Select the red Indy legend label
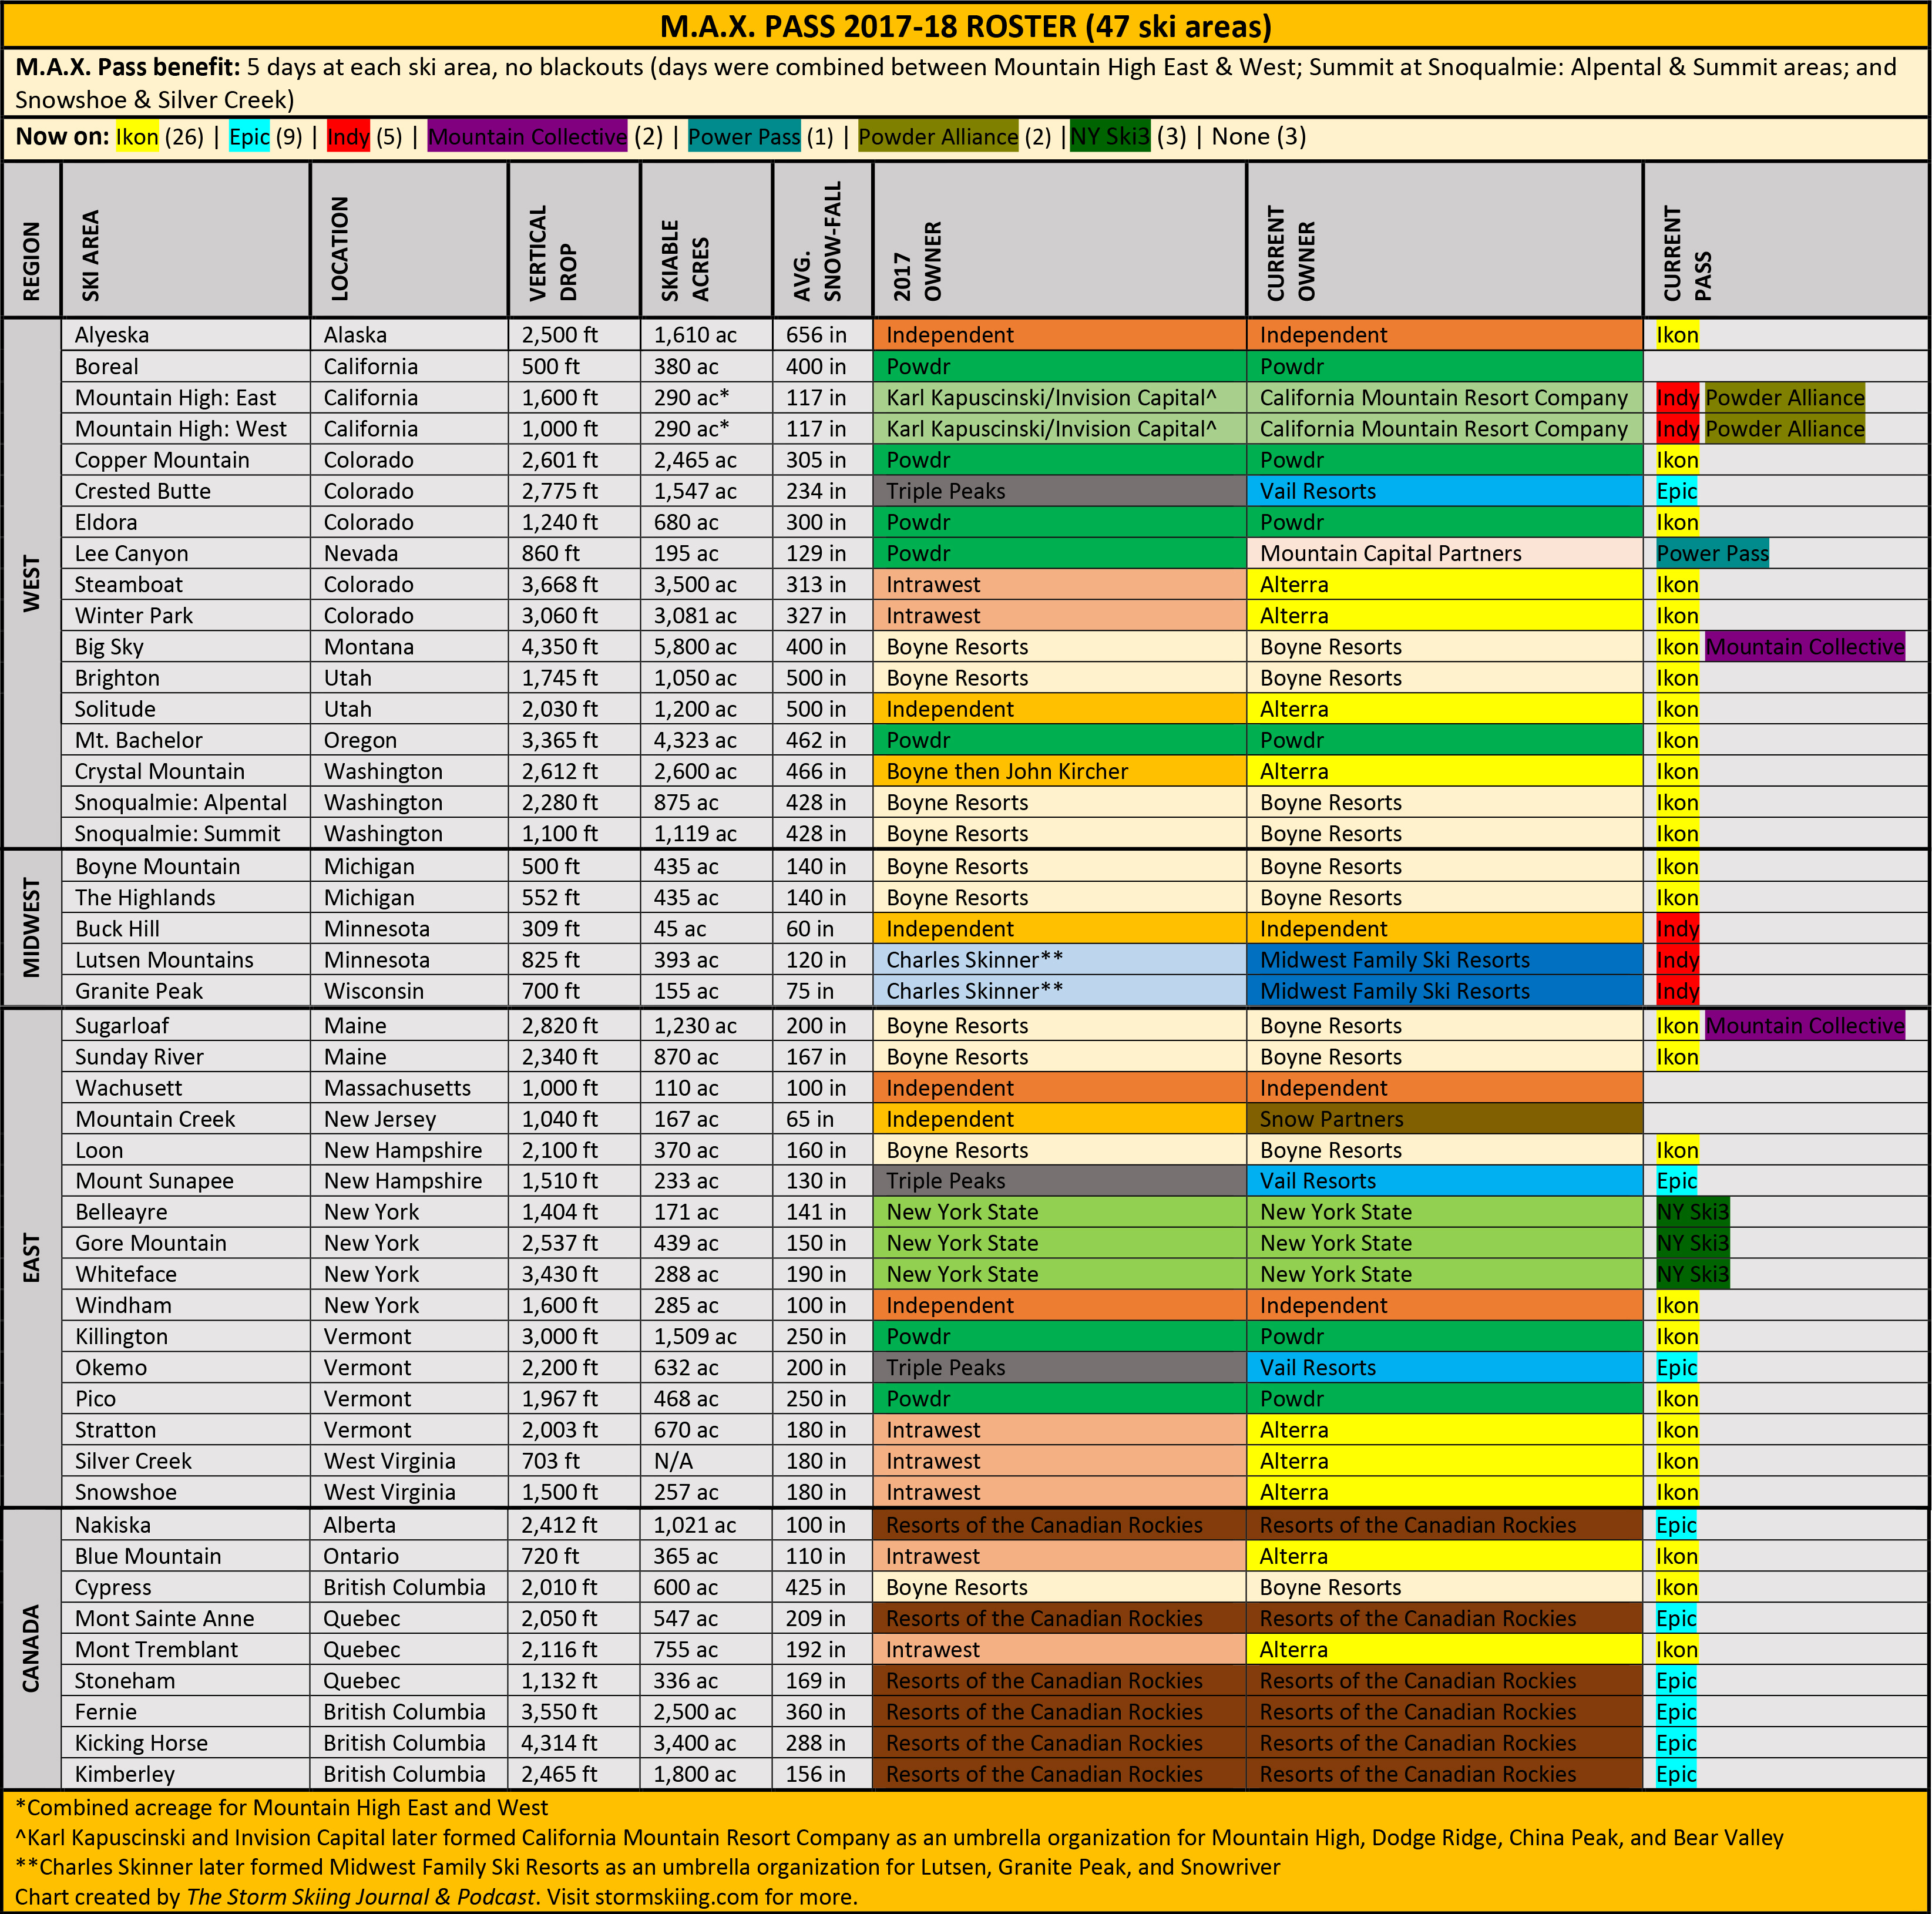1932x1914 pixels. 348,137
